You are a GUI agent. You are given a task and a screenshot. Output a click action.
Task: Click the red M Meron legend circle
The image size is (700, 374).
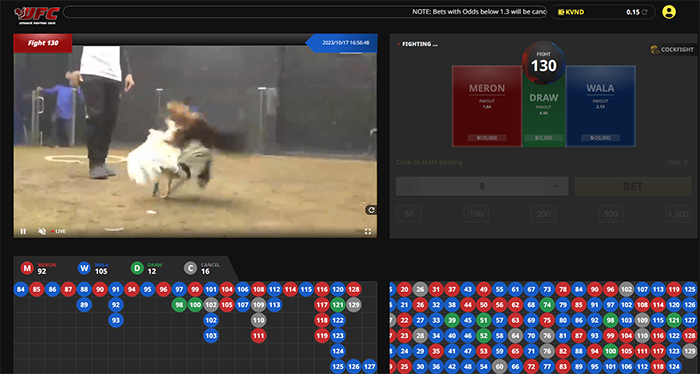click(27, 268)
